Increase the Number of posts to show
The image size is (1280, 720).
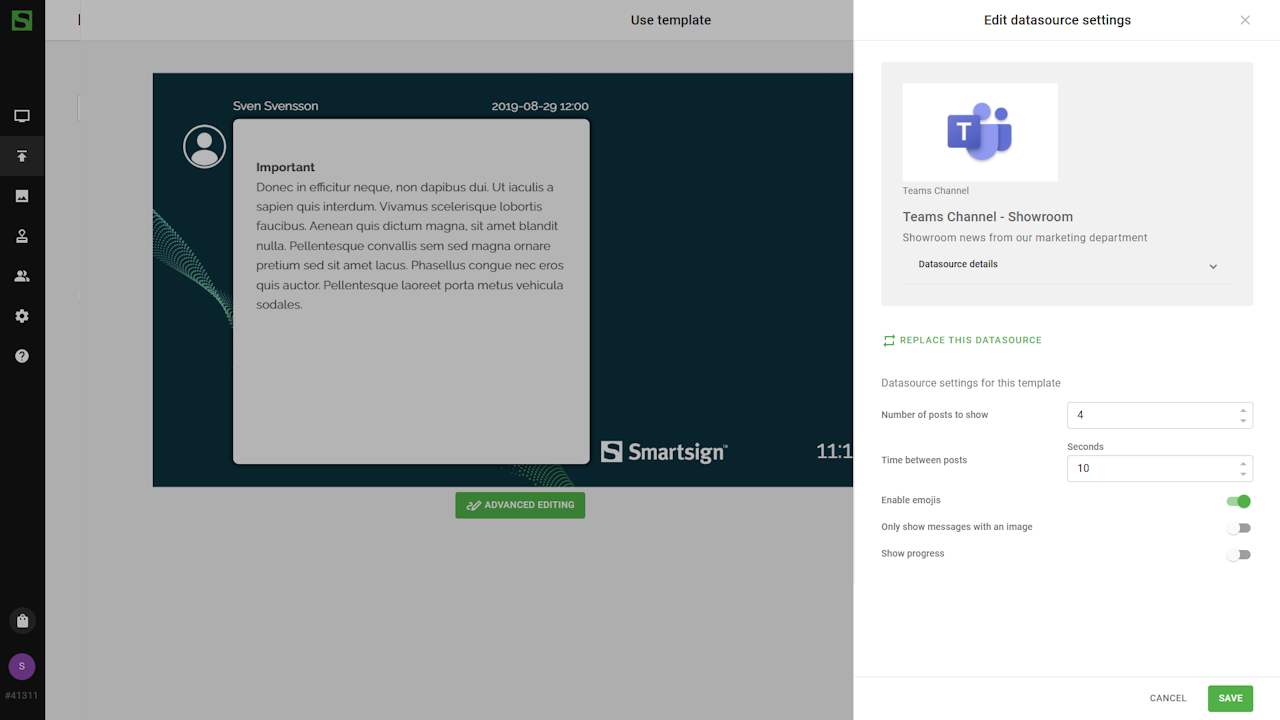point(1243,410)
